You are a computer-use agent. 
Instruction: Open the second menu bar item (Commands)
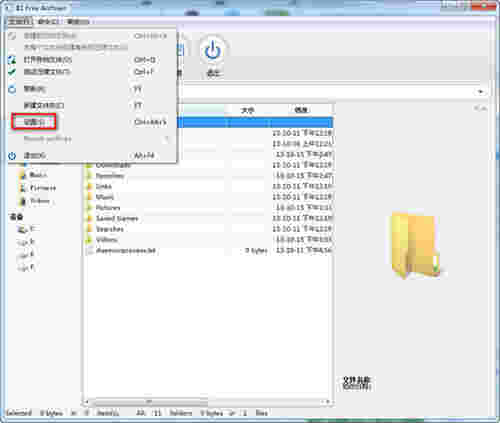[48, 22]
